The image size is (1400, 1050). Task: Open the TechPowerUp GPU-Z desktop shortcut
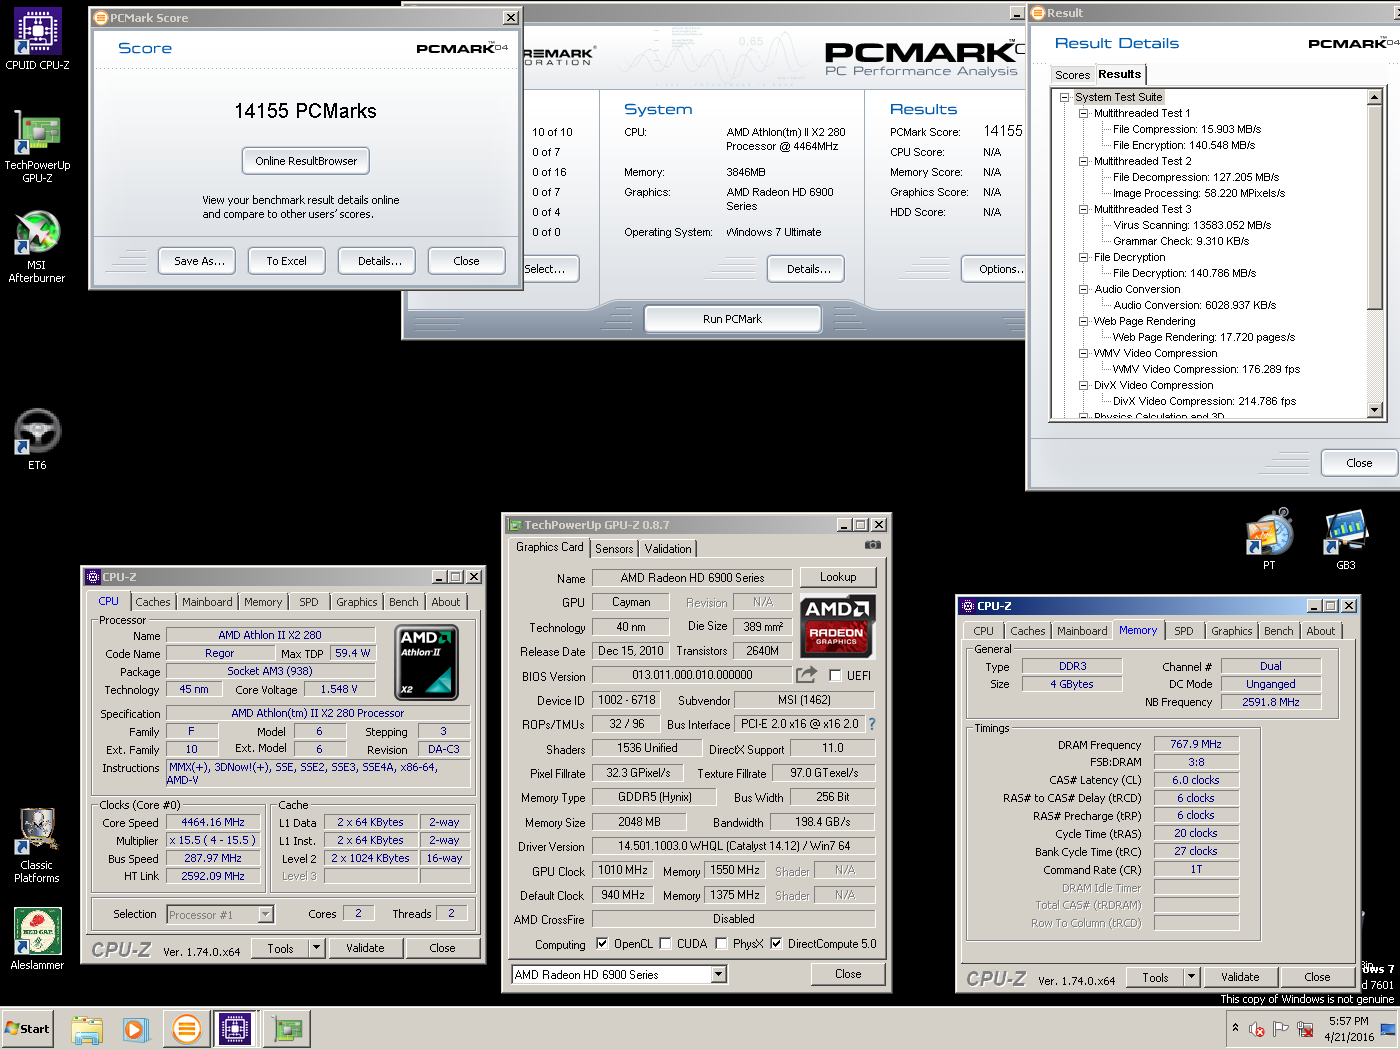(x=37, y=146)
